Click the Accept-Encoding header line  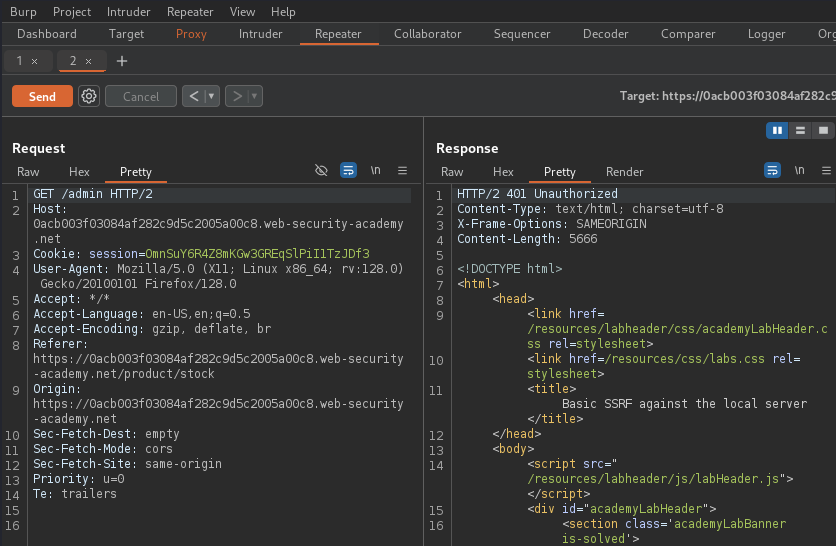coord(152,329)
